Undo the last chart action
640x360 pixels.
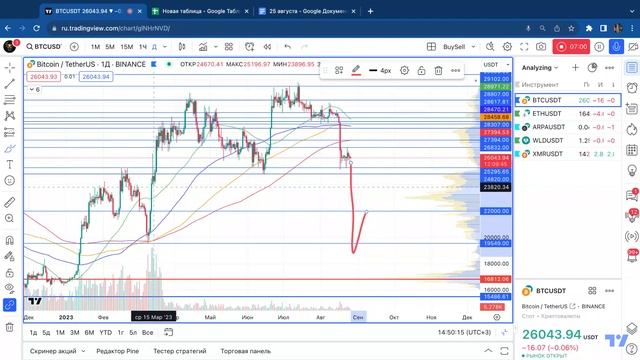click(288, 47)
